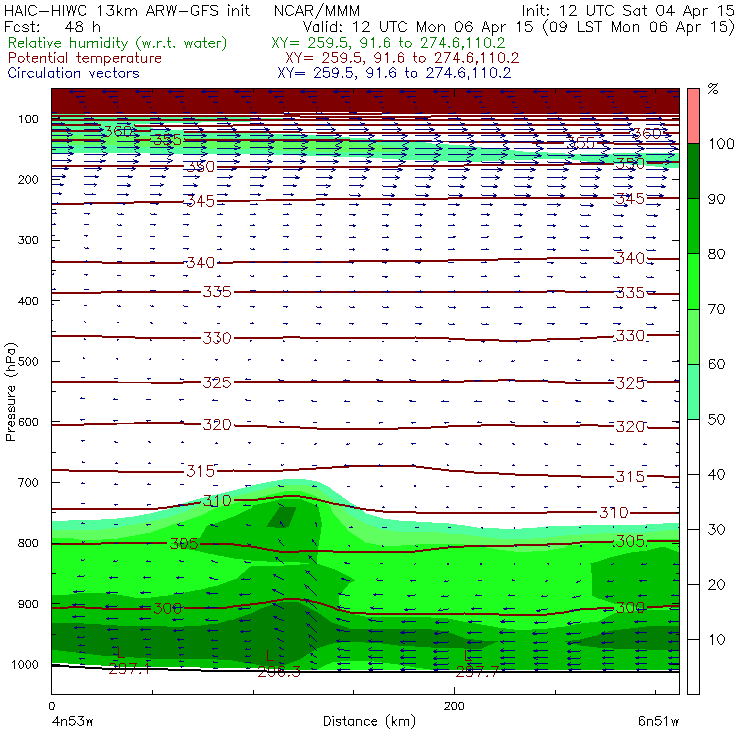This screenshot has height=740, width=740.
Task: Click the pressure axis '500' tick label
Action: click(28, 362)
